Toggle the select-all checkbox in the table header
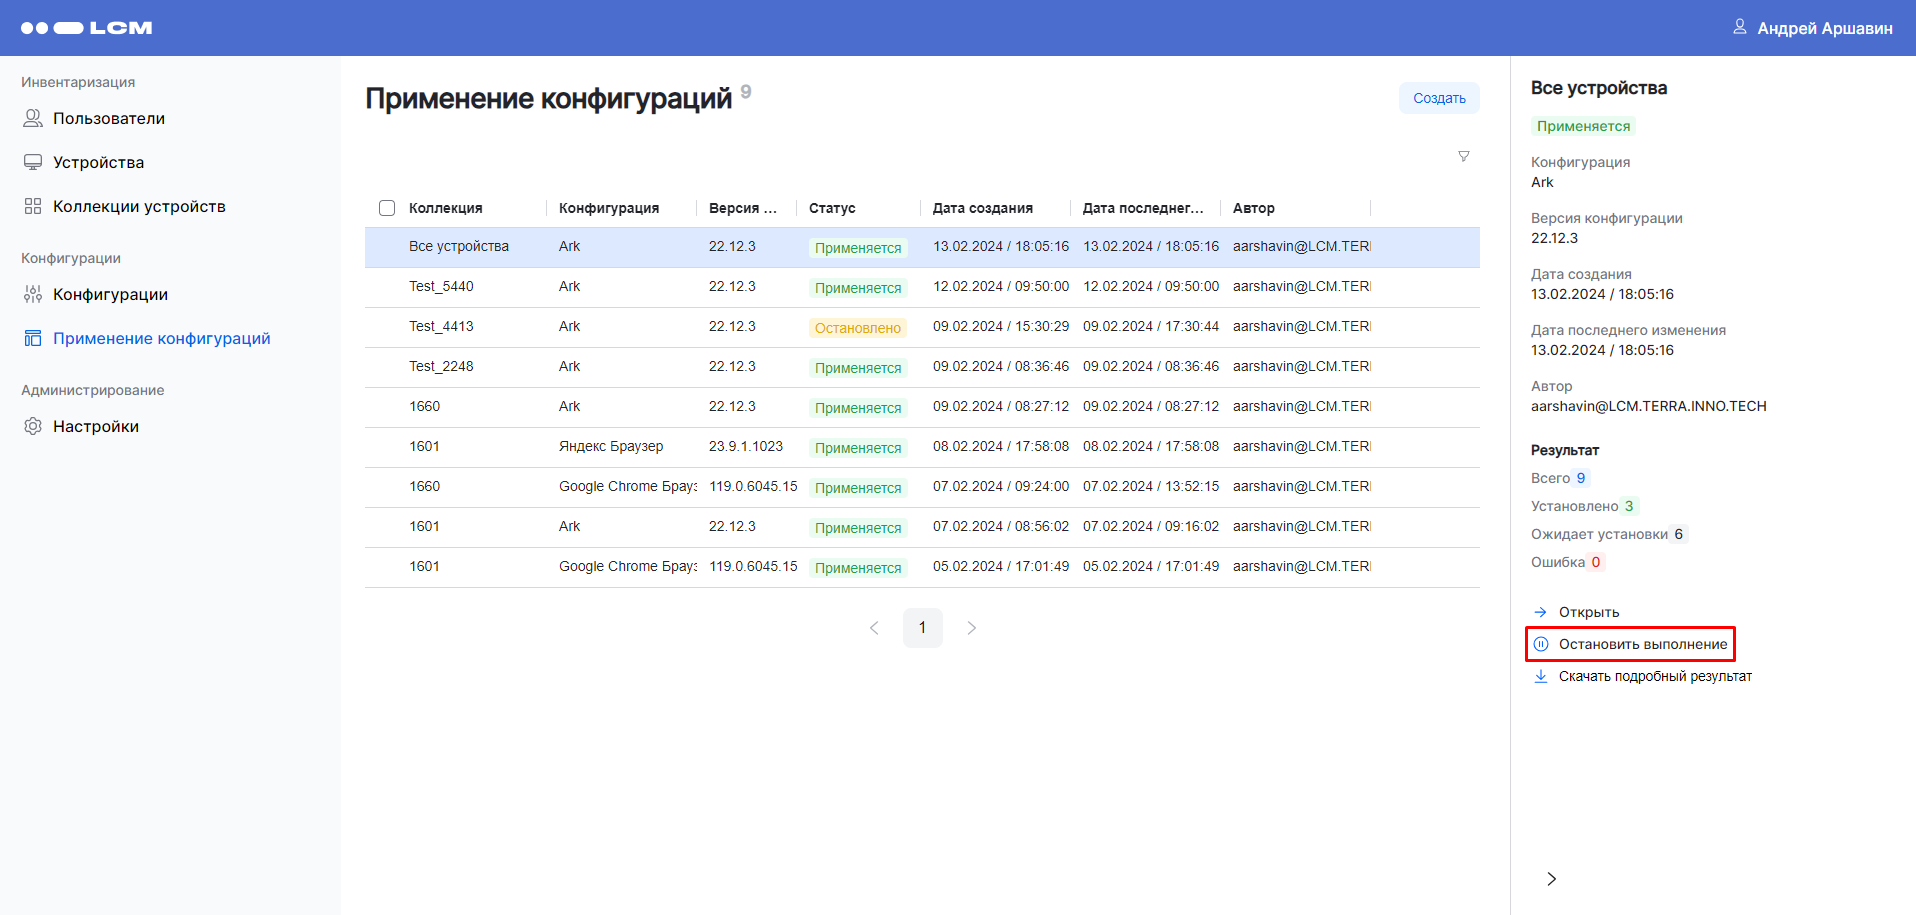The height and width of the screenshot is (915, 1916). pos(387,208)
